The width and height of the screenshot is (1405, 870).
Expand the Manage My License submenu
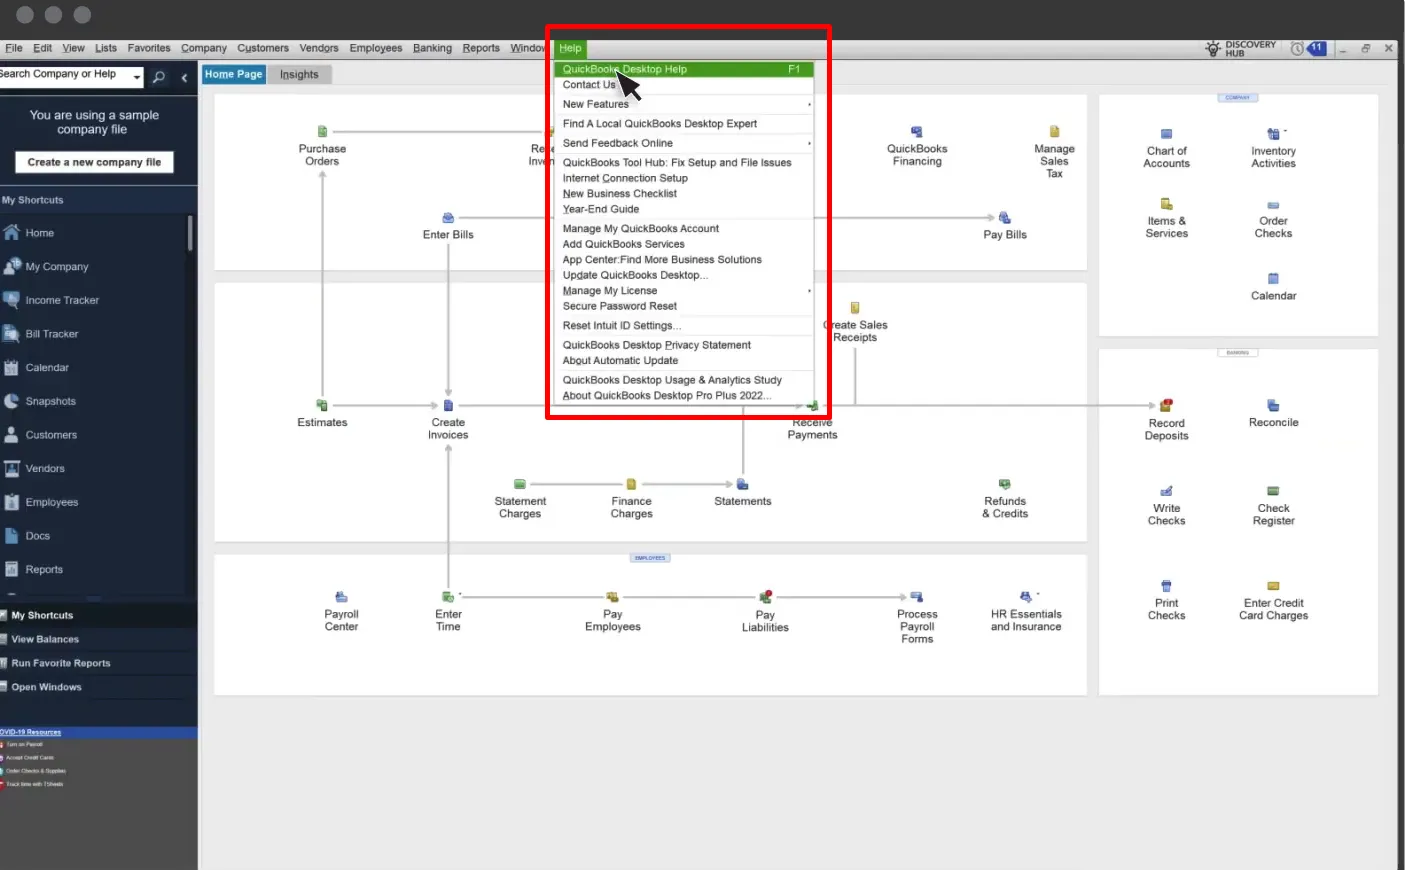coord(809,291)
